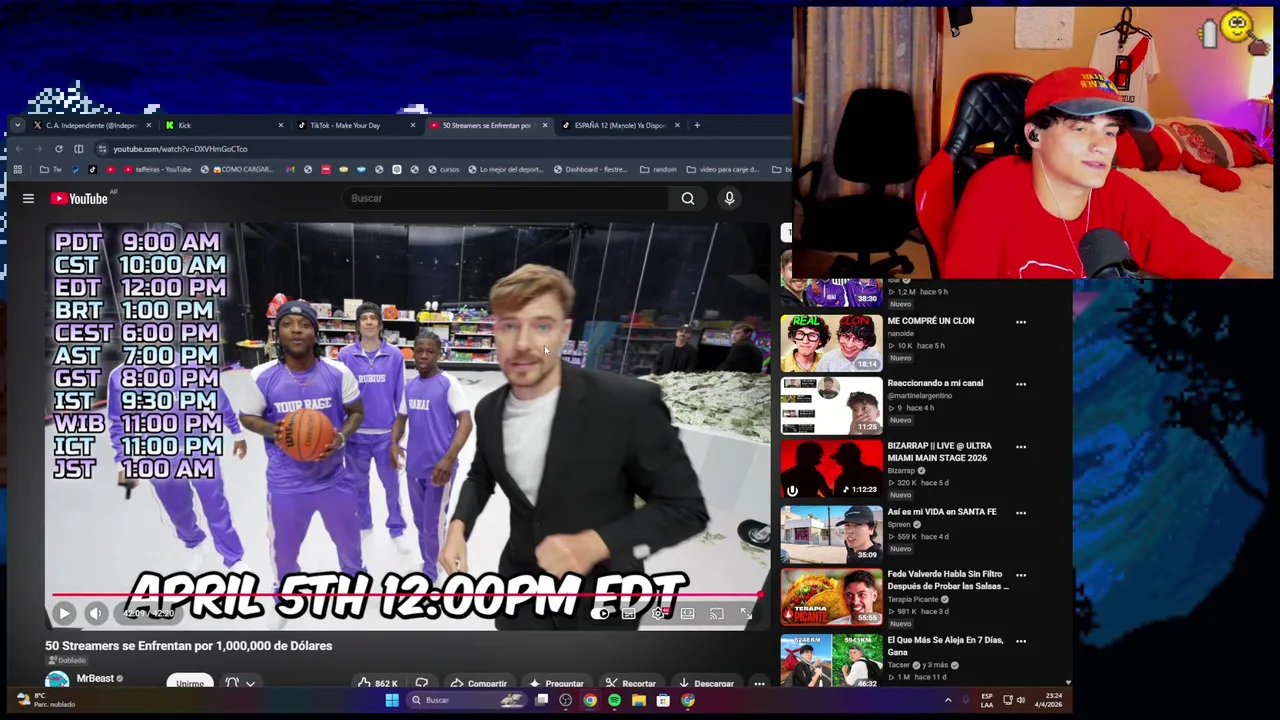
Task: Click the Preguntar button
Action: (x=556, y=683)
